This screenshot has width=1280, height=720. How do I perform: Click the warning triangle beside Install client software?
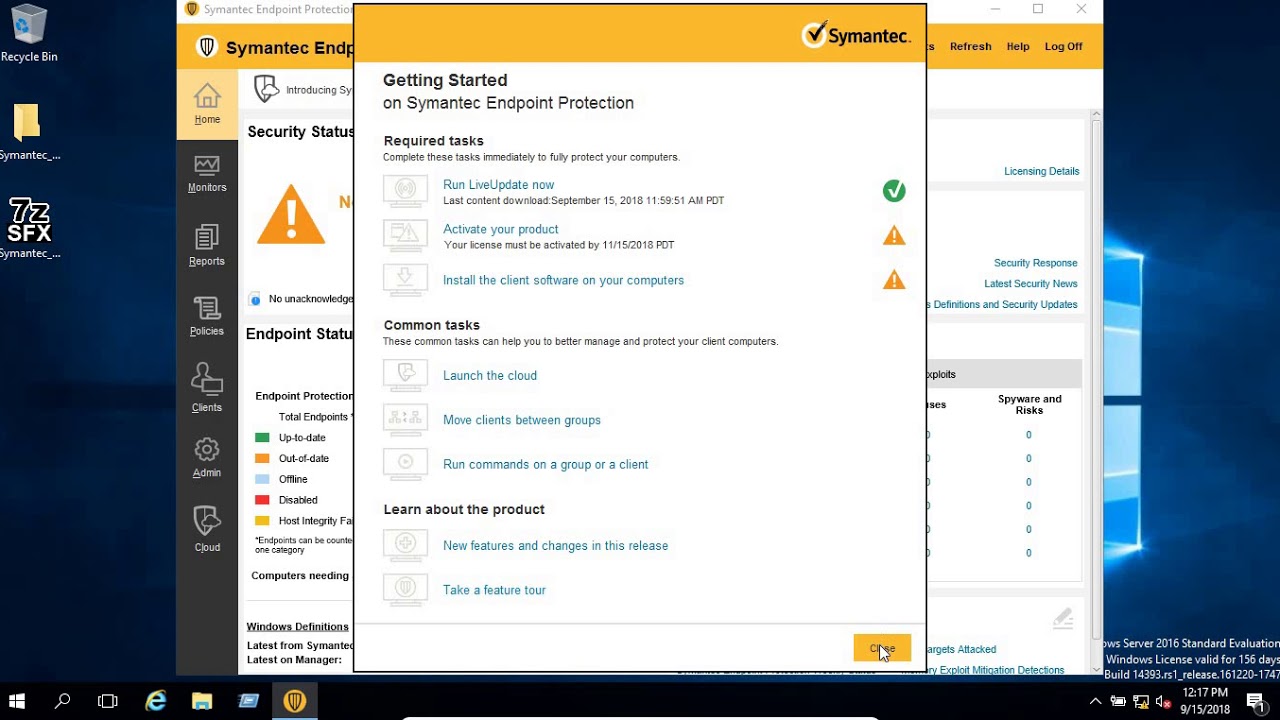click(x=894, y=281)
